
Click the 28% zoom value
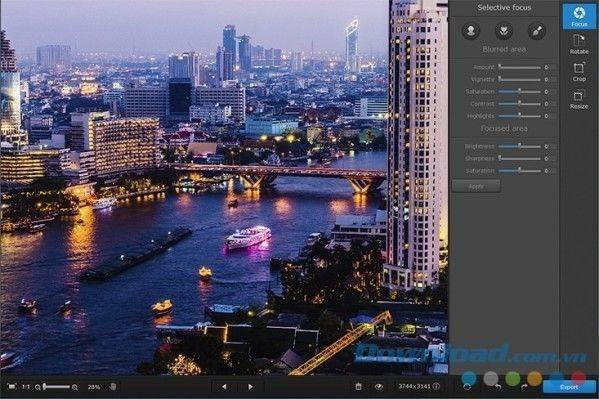pos(94,387)
